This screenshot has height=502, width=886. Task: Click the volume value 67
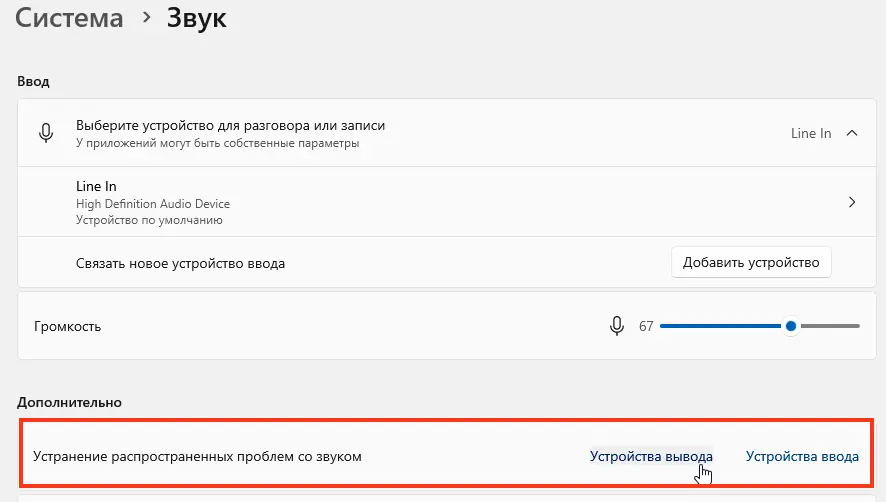pos(646,326)
